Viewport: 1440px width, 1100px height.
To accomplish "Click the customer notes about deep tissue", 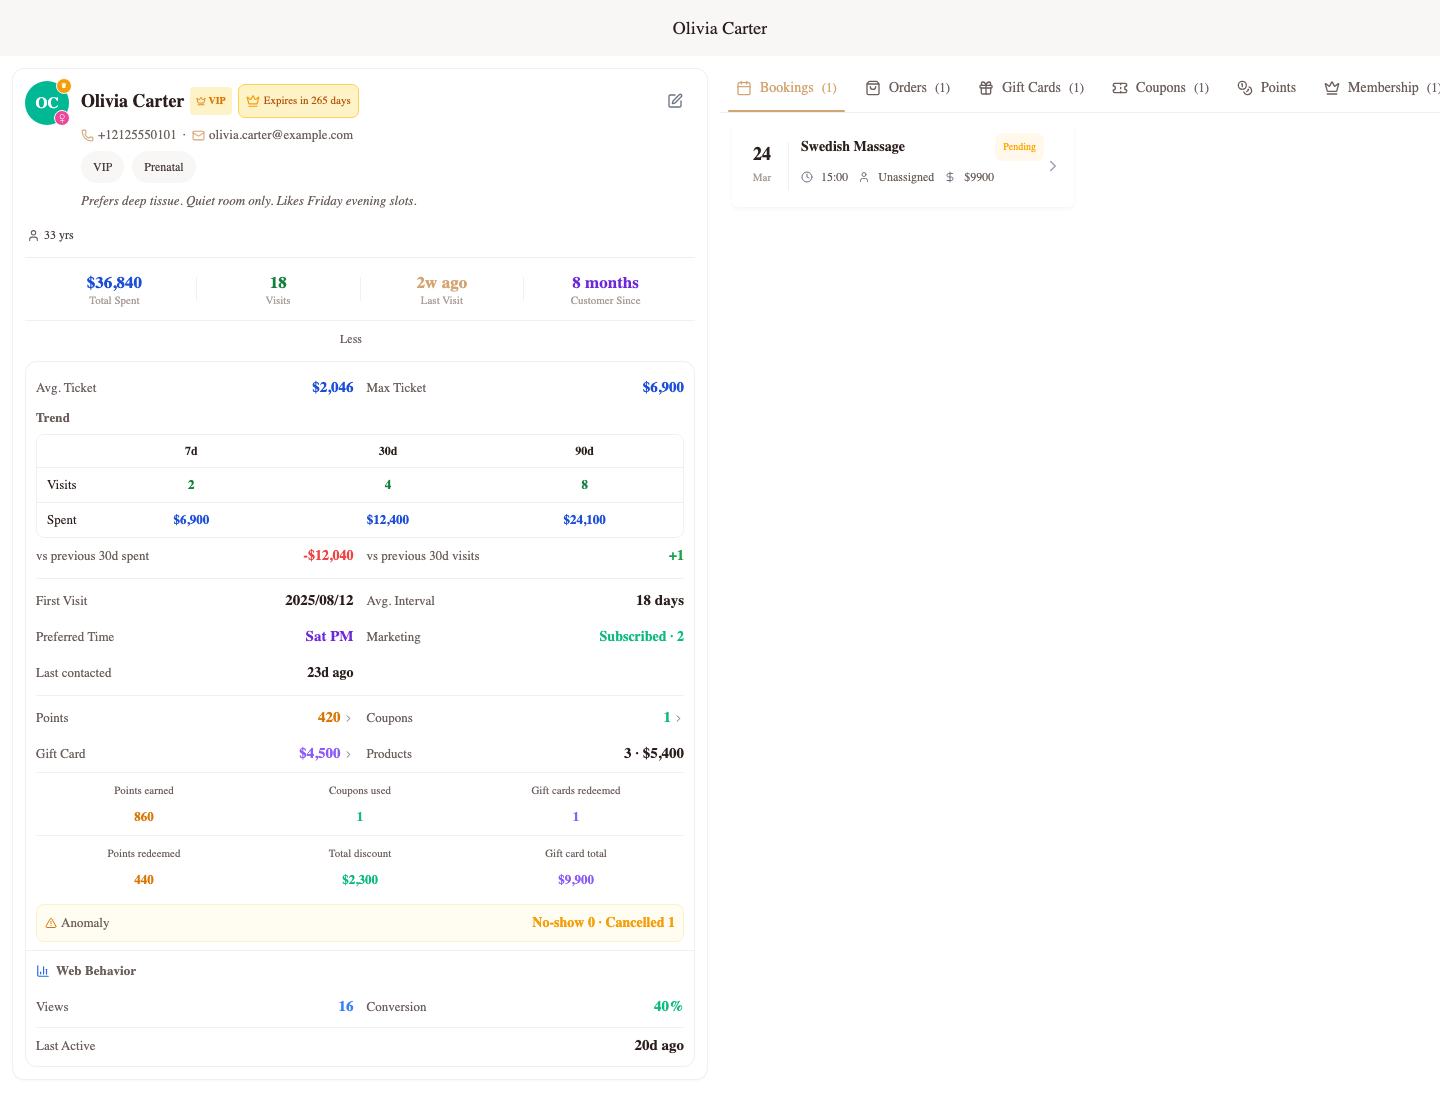I will click(x=249, y=201).
